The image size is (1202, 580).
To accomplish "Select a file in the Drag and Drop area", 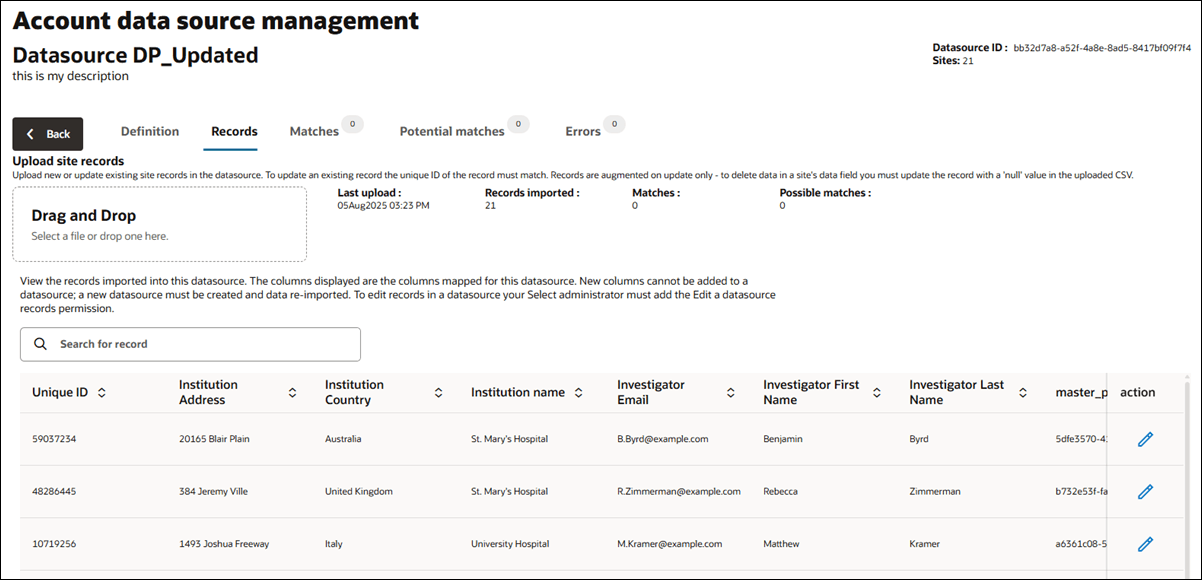I will pyautogui.click(x=160, y=222).
